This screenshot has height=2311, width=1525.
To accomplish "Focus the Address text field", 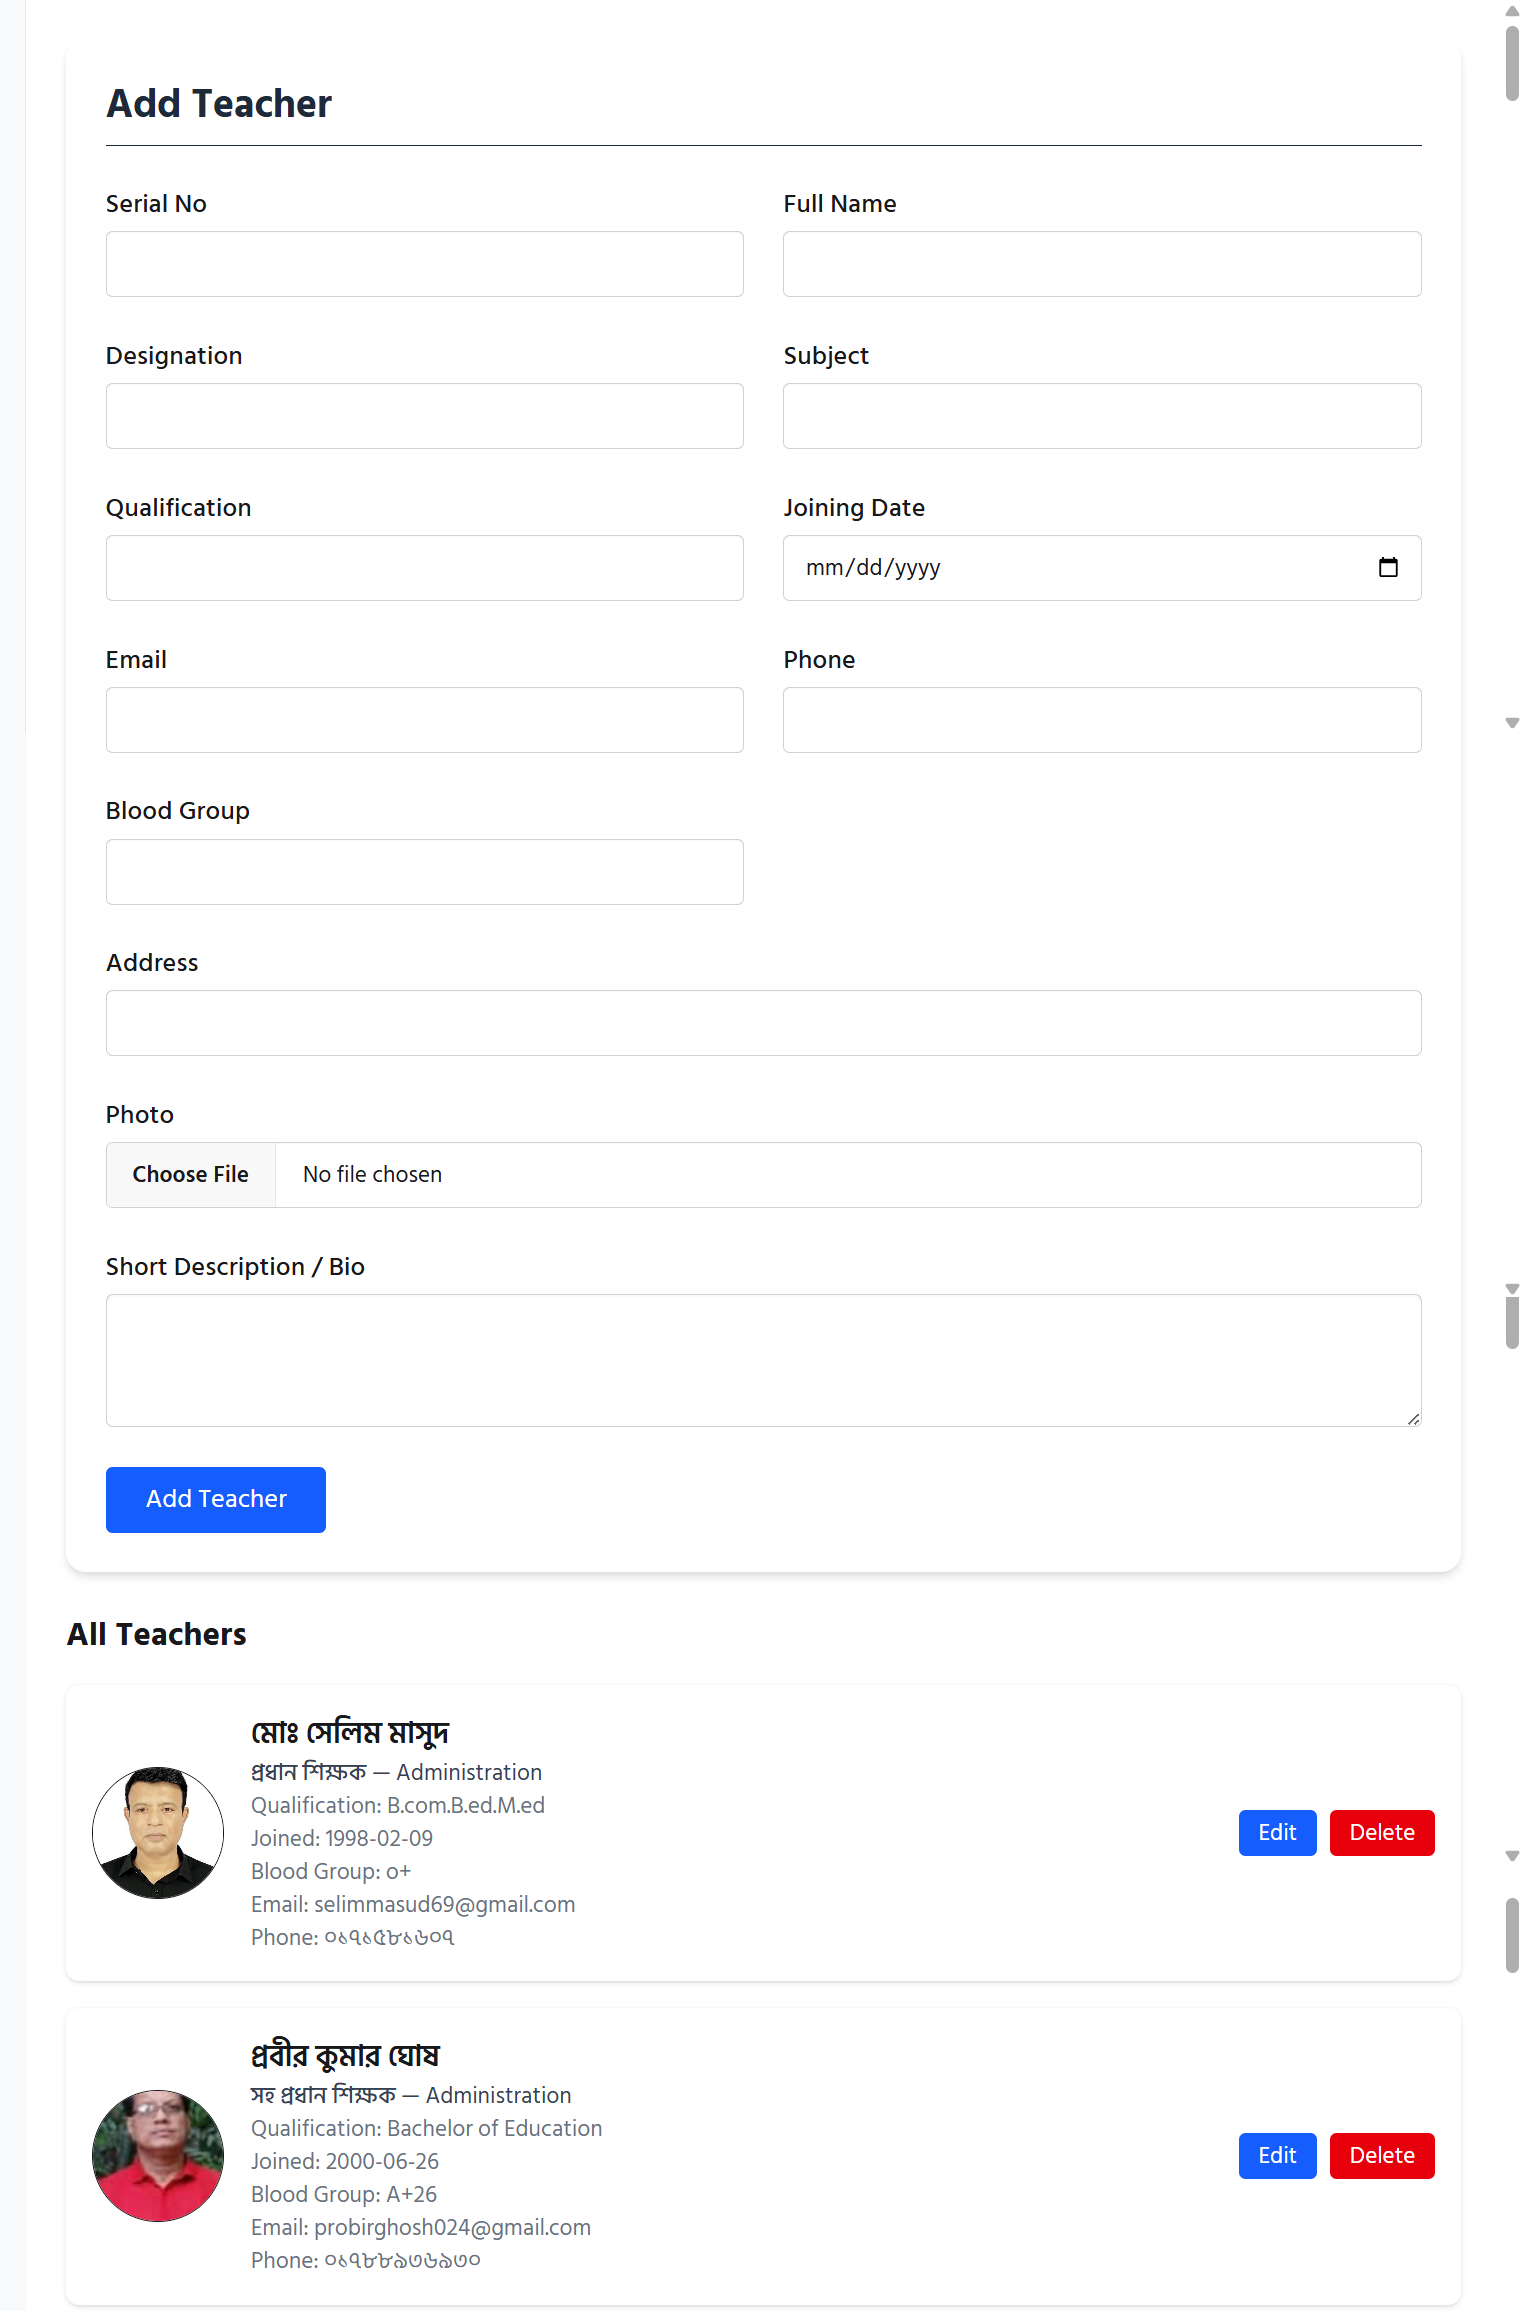I will click(x=763, y=1023).
